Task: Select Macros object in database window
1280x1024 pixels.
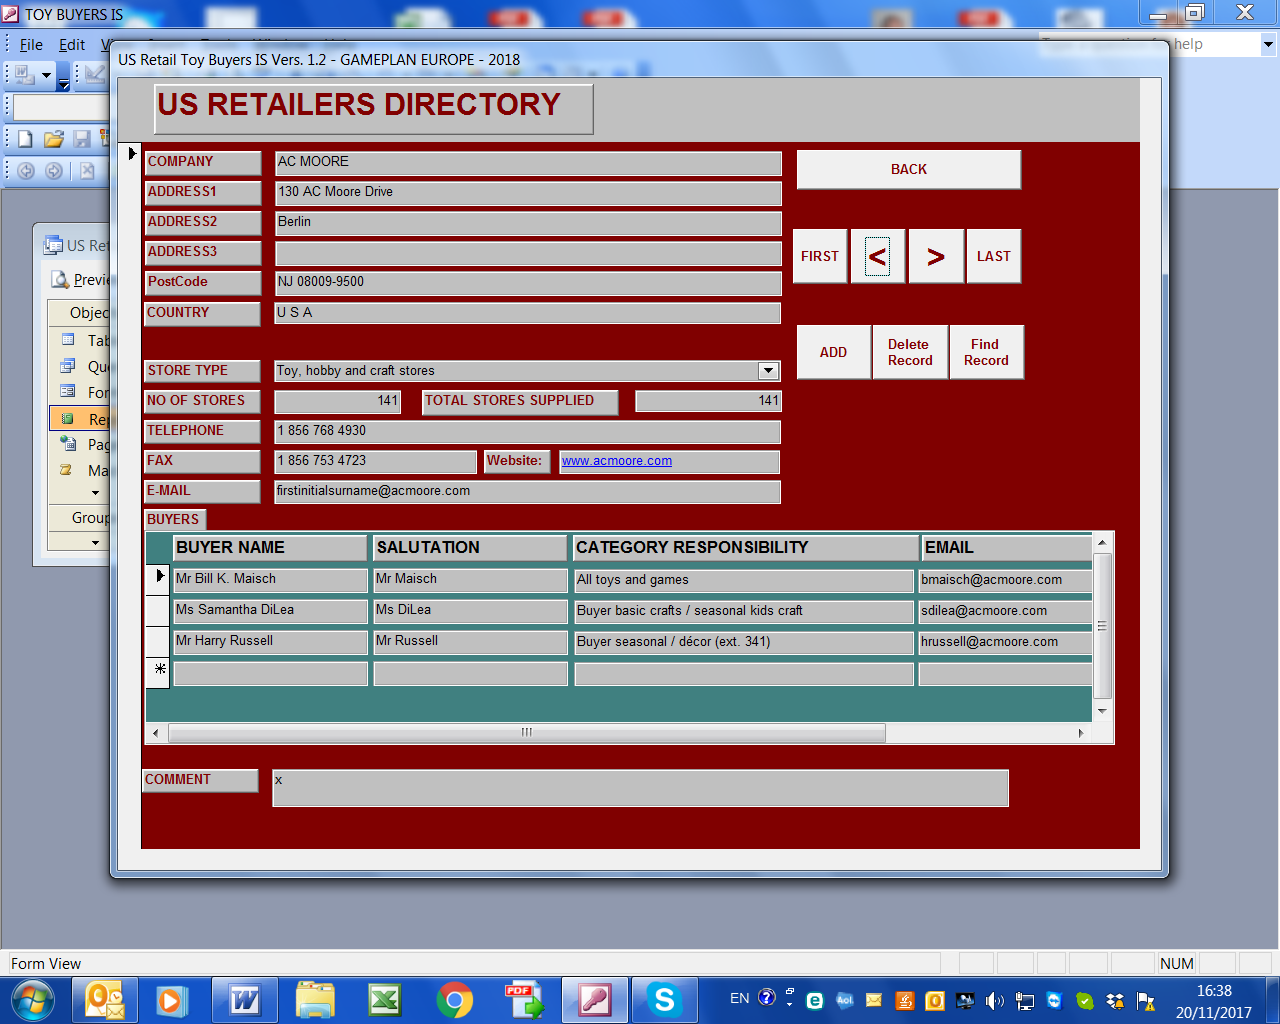Action: click(84, 470)
